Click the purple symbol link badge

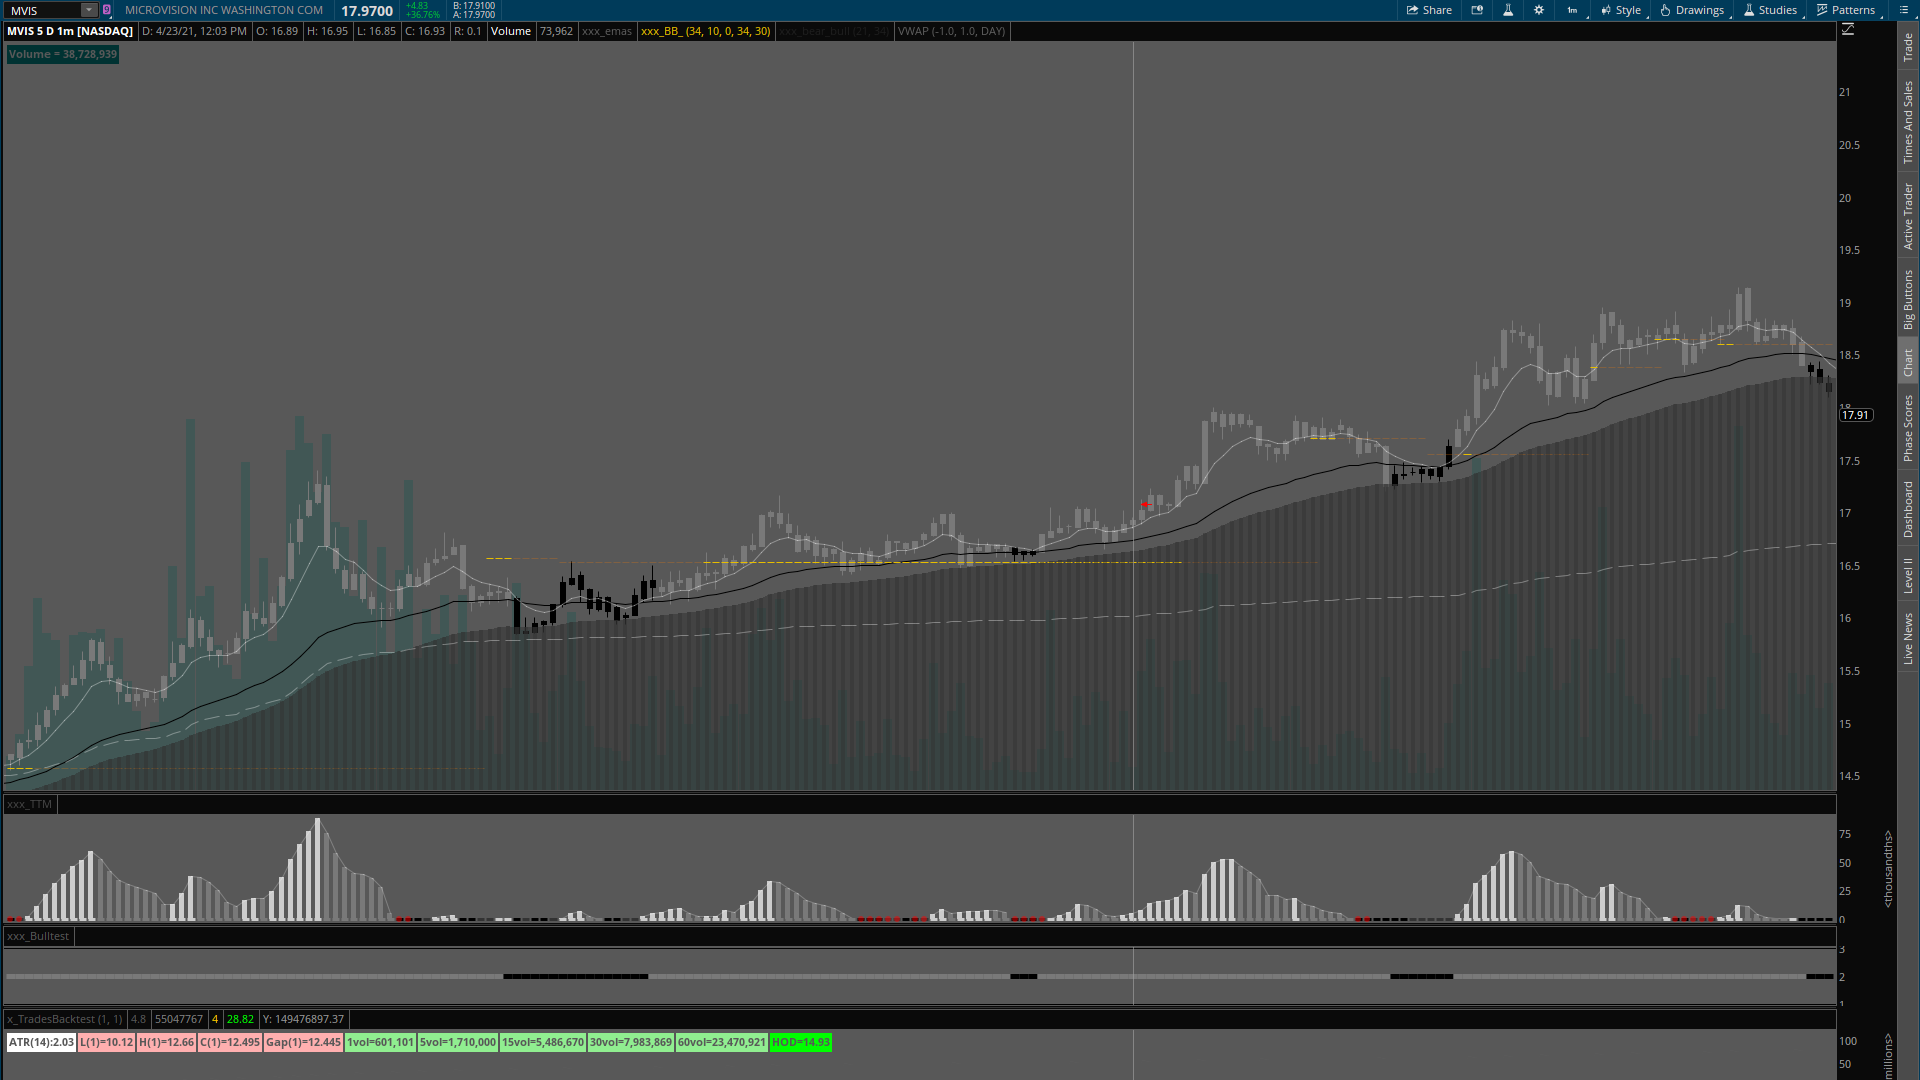[x=107, y=10]
